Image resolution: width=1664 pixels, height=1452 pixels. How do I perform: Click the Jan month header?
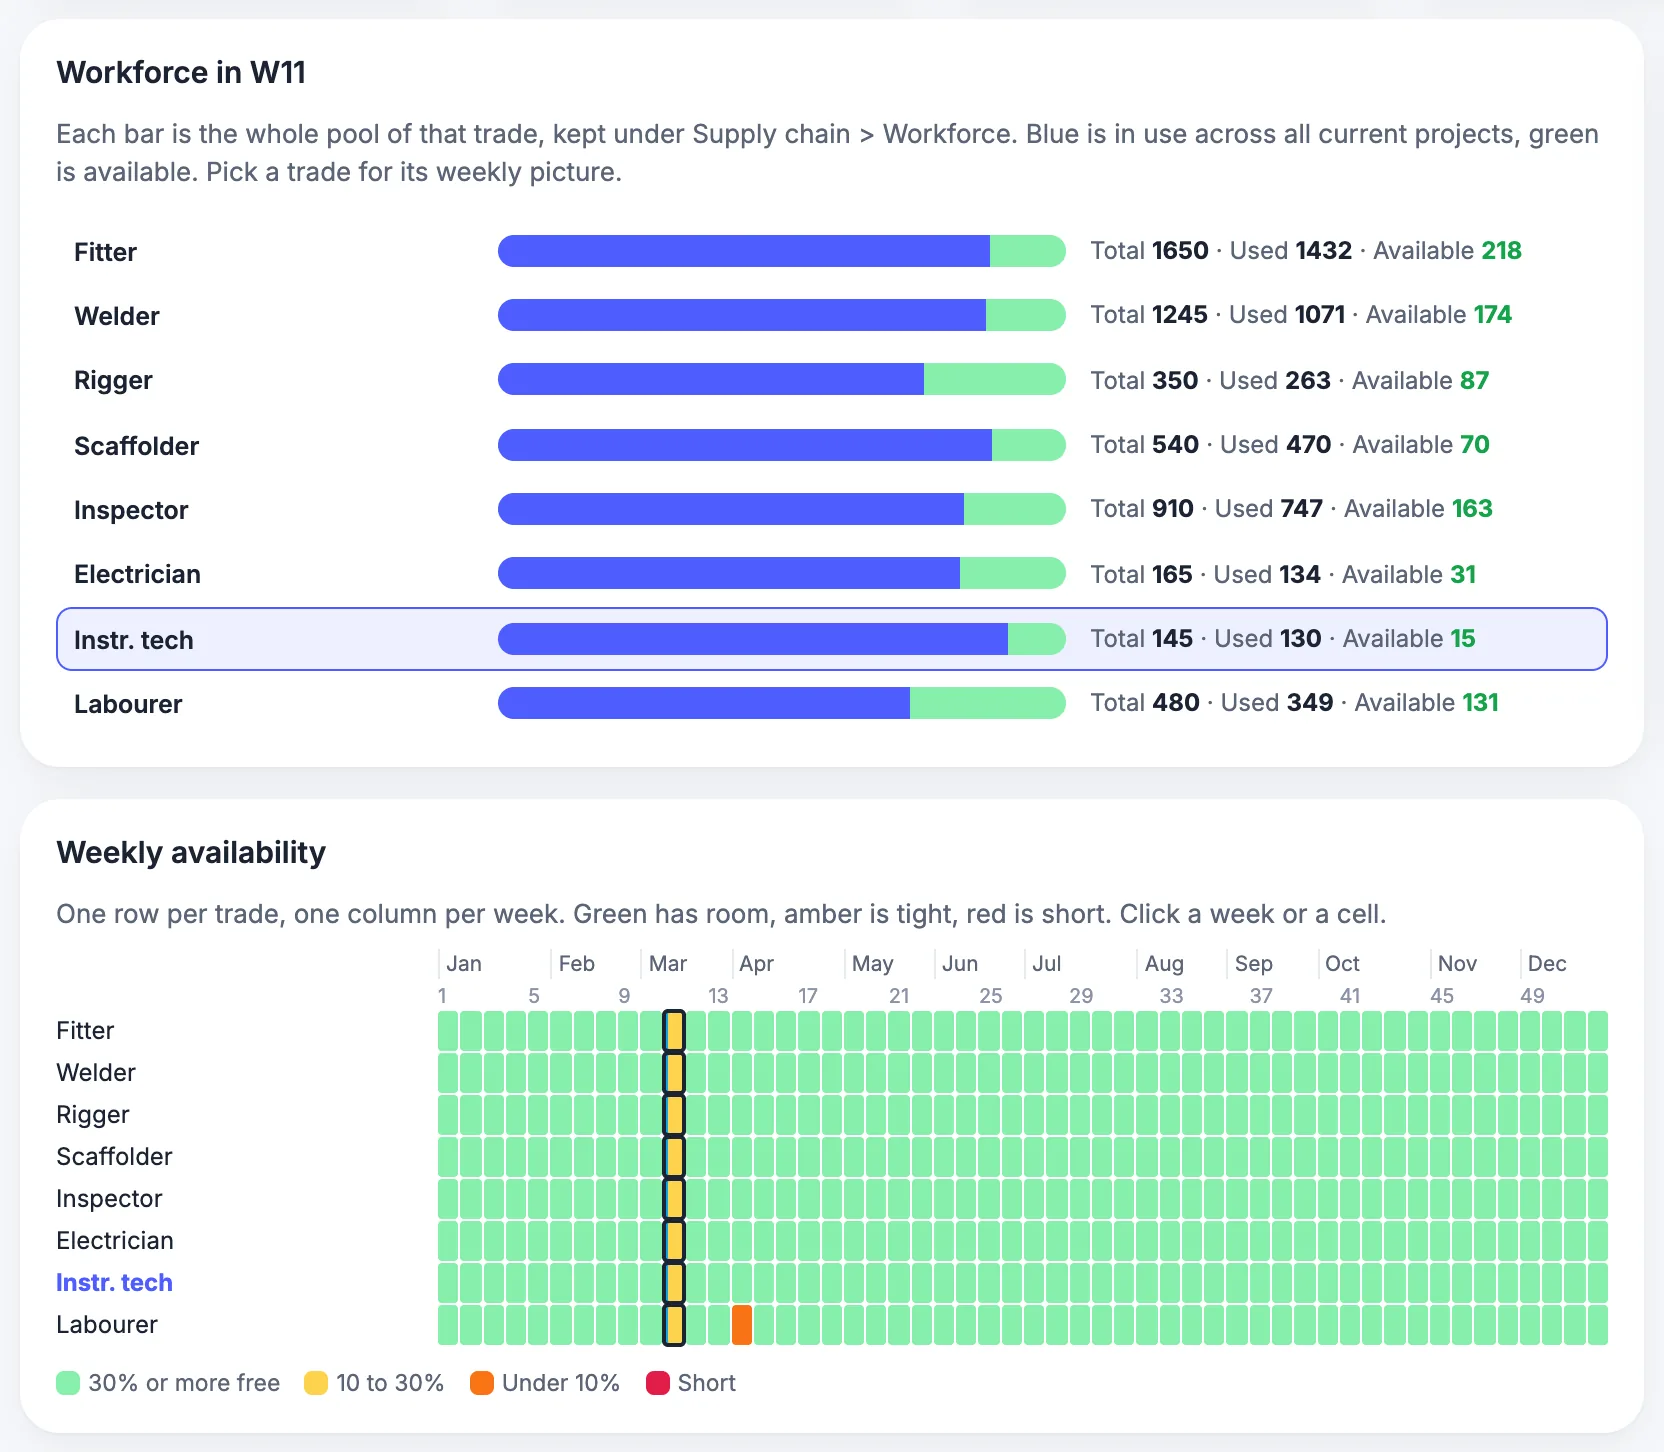pyautogui.click(x=464, y=964)
